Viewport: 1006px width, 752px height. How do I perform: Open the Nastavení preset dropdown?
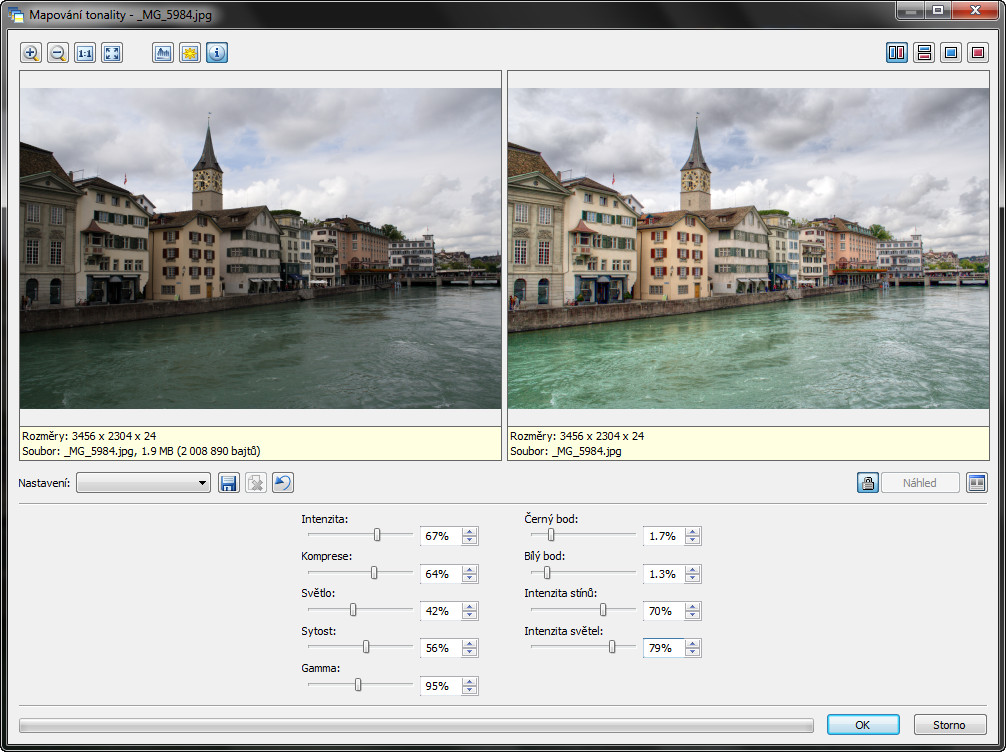click(143, 483)
